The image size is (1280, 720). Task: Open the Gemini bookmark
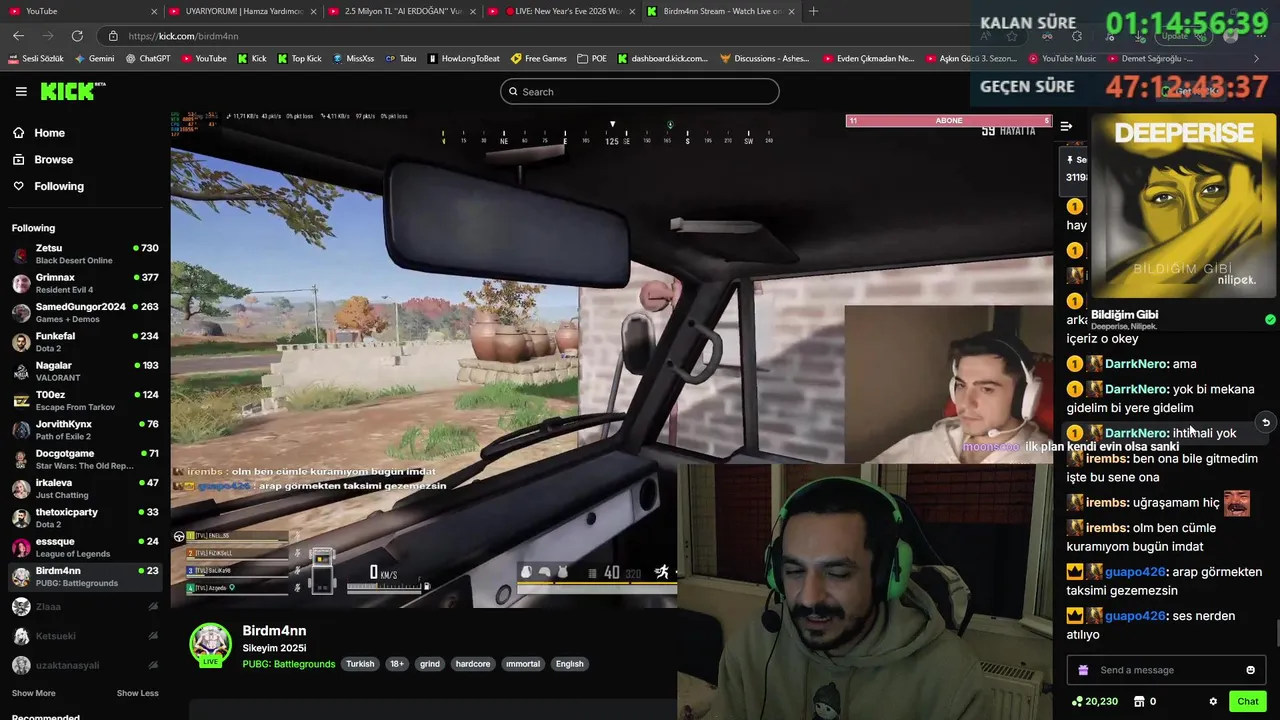point(95,58)
